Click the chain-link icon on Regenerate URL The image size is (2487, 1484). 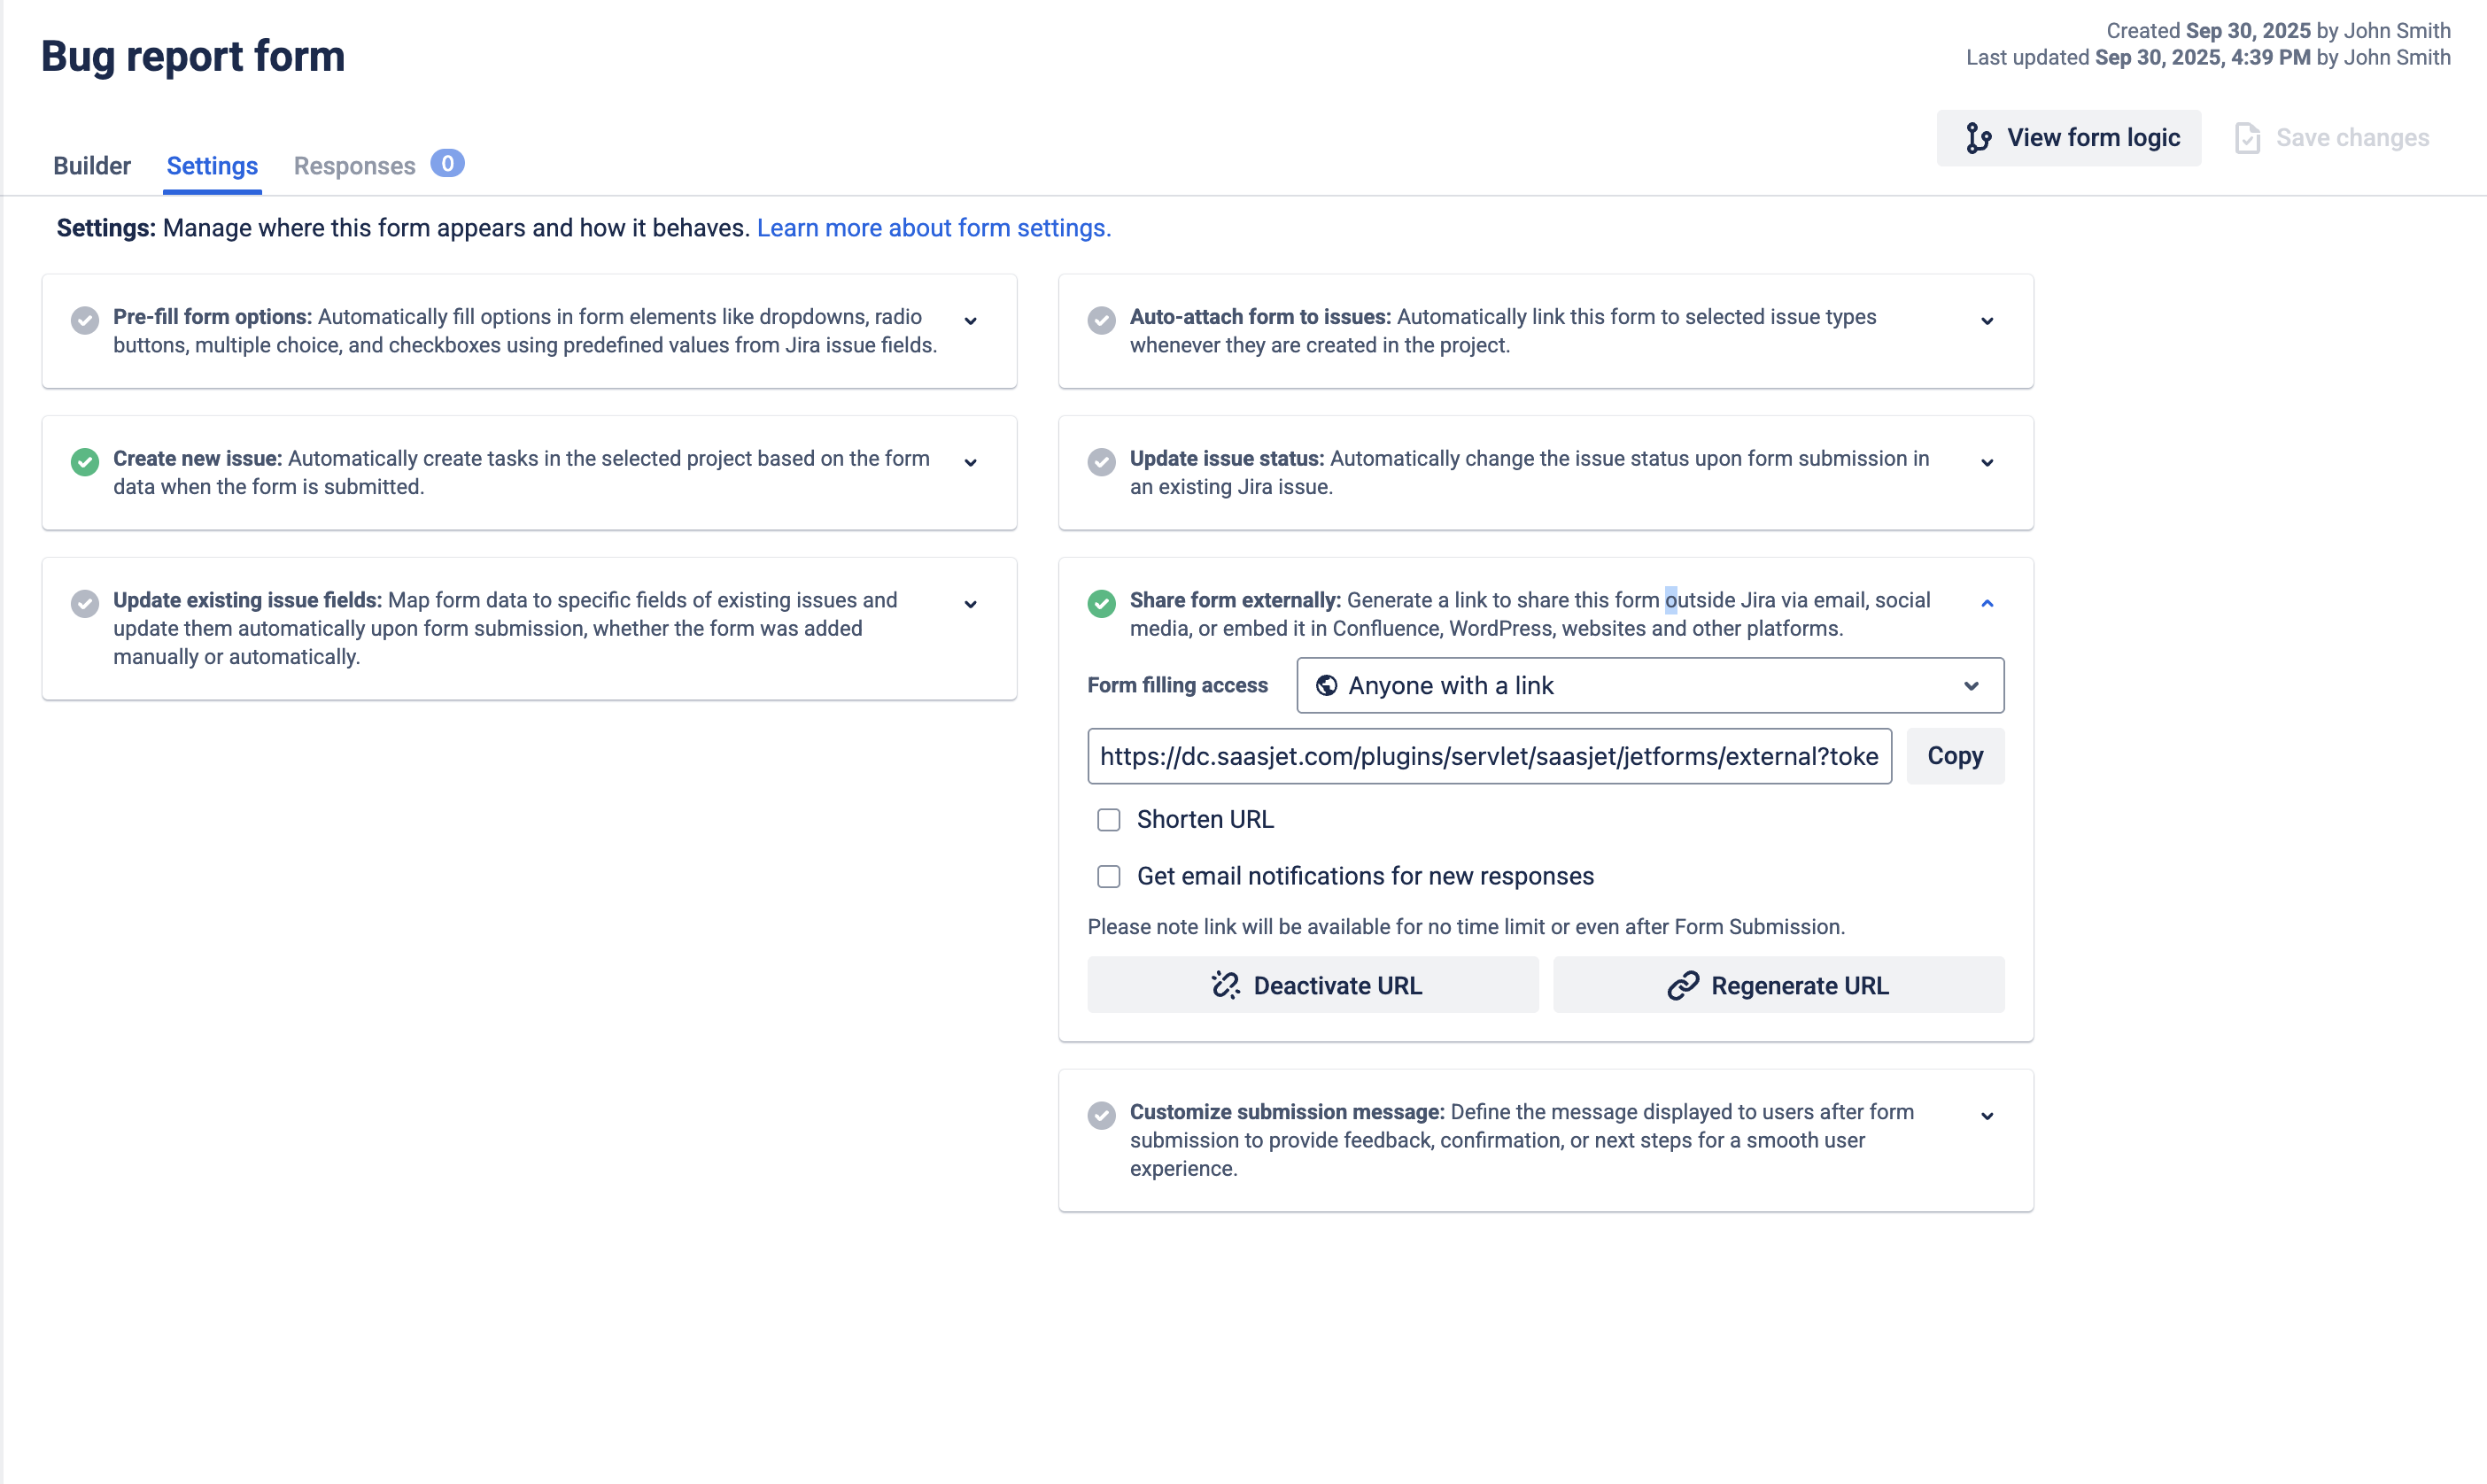coord(1684,985)
